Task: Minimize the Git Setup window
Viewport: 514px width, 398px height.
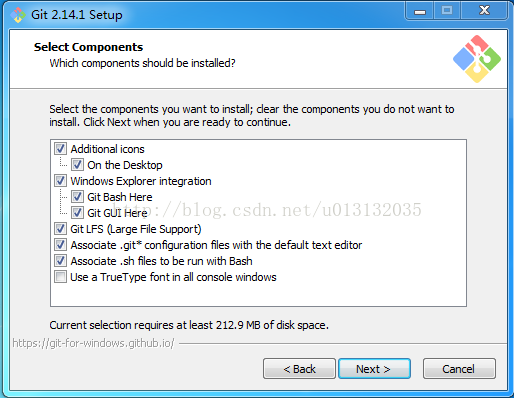Action: (420, 11)
